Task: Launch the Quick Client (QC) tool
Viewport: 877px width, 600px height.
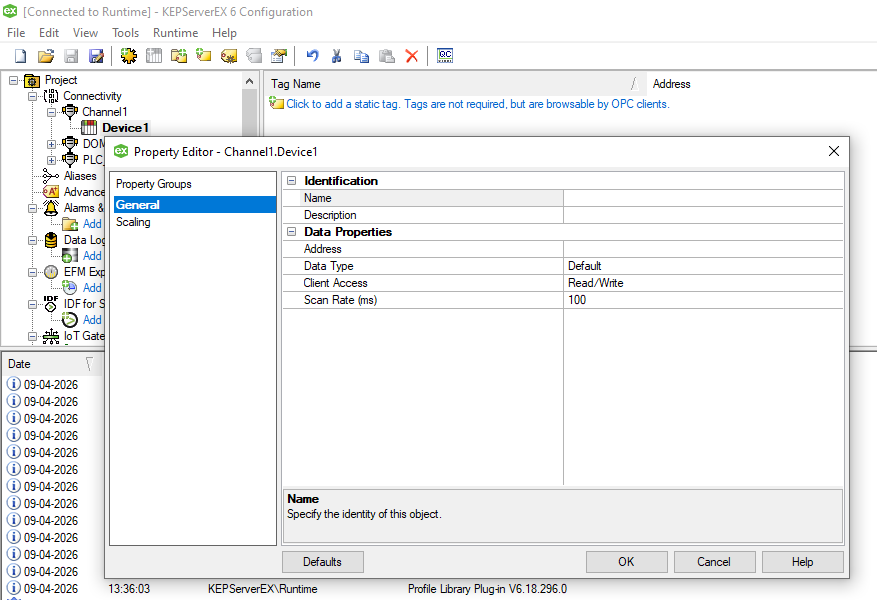Action: [445, 56]
